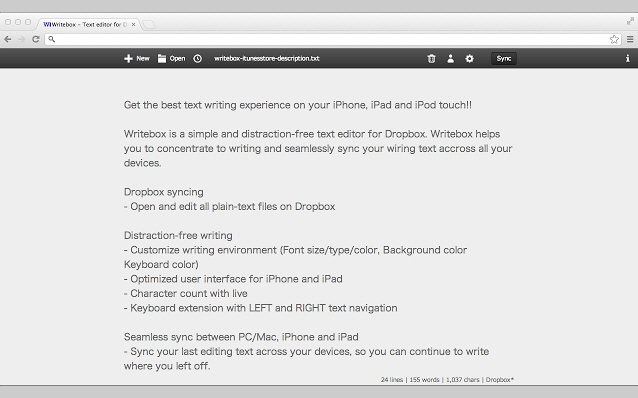Screen dimensions: 638x398
Task: Show info icon in Writebox toolbar
Action: point(627,59)
